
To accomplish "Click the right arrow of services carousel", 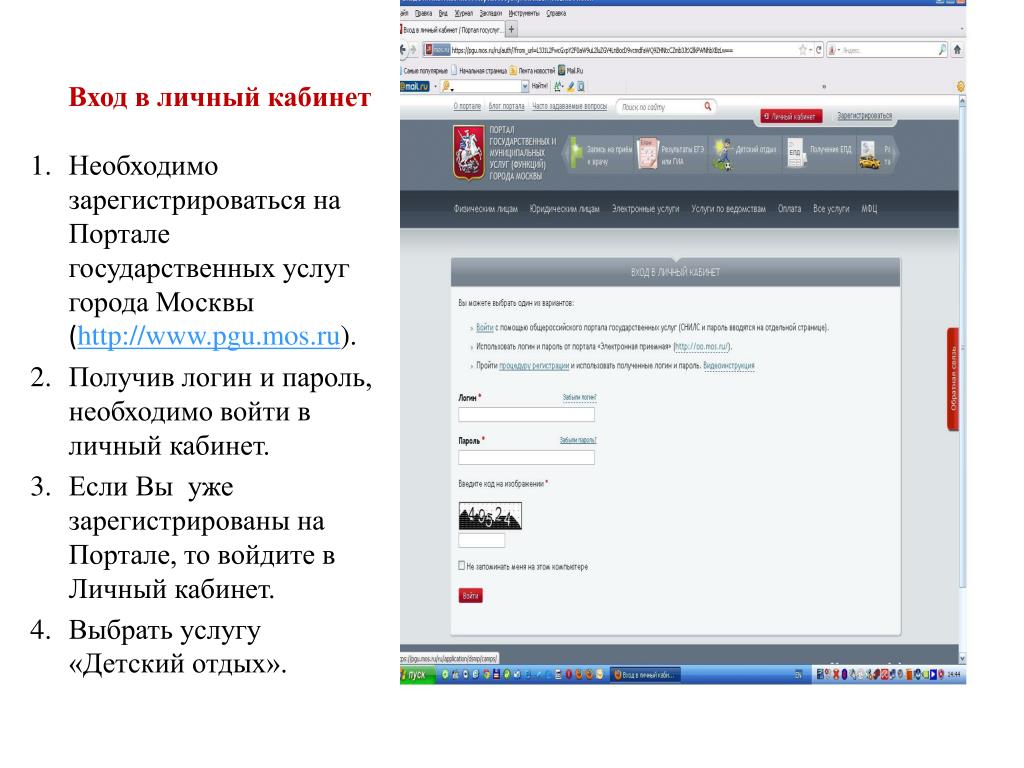I will [x=894, y=154].
